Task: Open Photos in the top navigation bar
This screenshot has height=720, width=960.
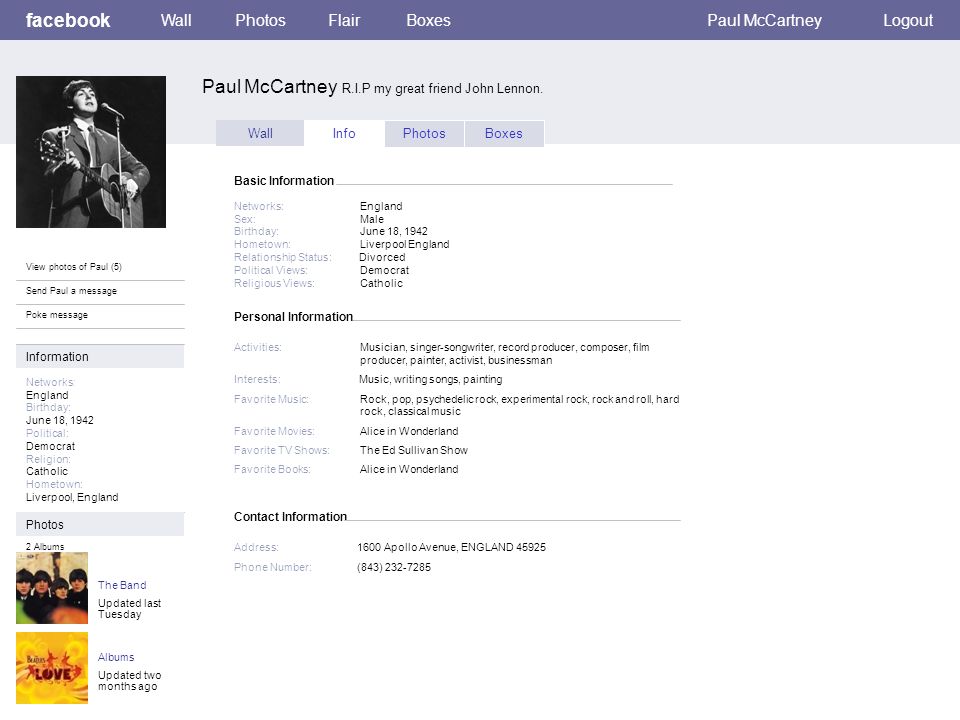Action: pyautogui.click(x=260, y=20)
